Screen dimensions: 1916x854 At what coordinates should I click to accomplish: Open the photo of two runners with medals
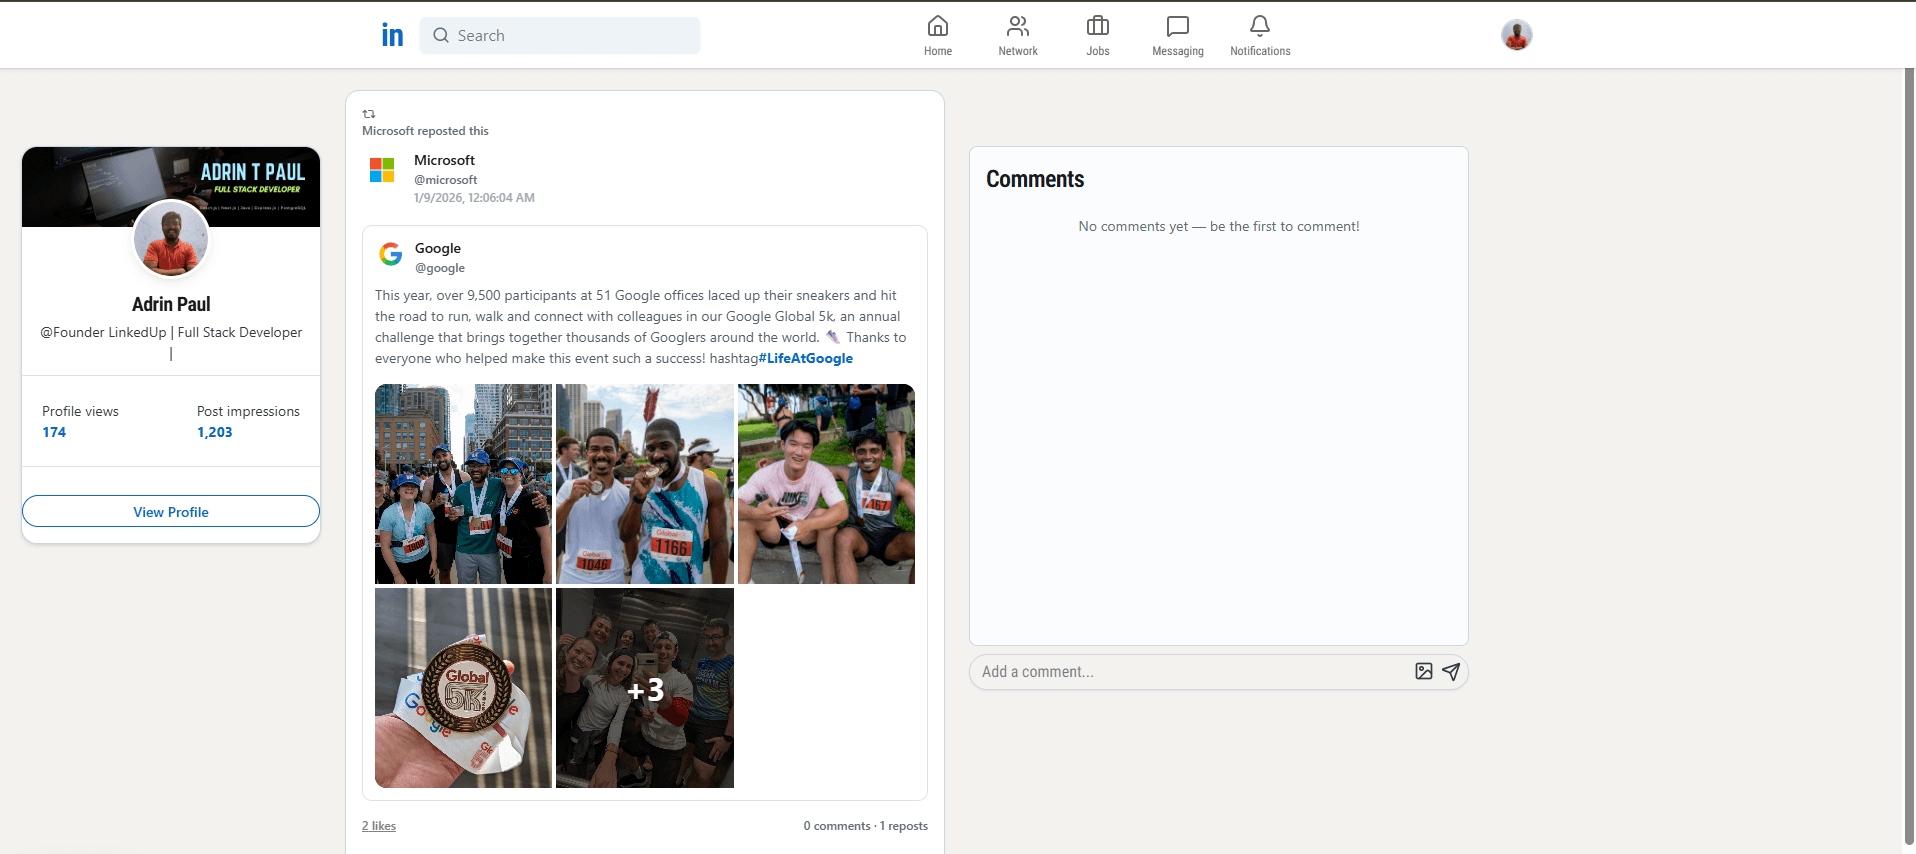point(645,484)
